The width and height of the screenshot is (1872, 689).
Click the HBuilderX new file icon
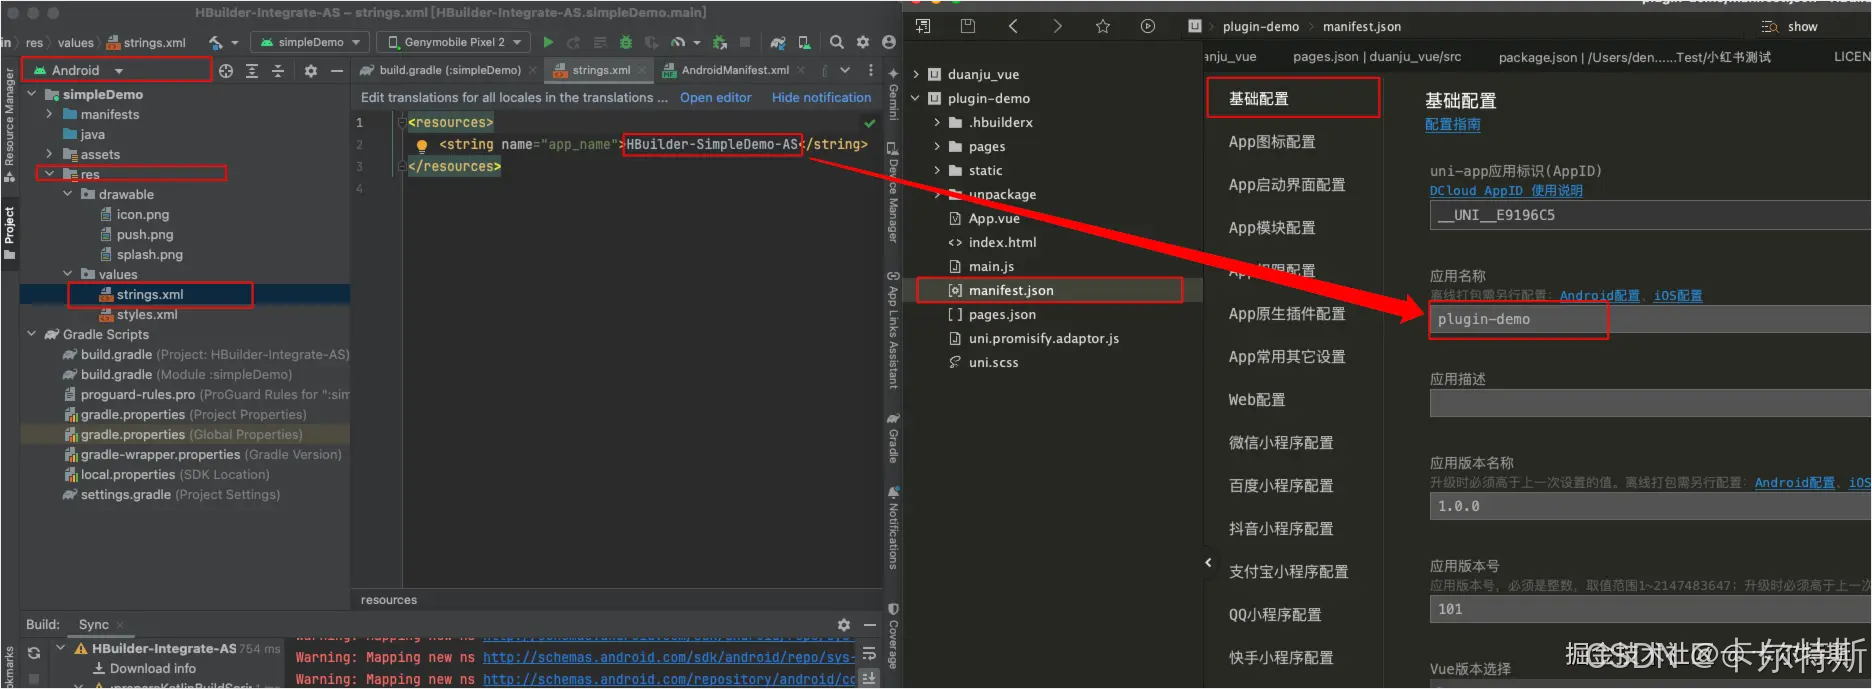coord(923,26)
